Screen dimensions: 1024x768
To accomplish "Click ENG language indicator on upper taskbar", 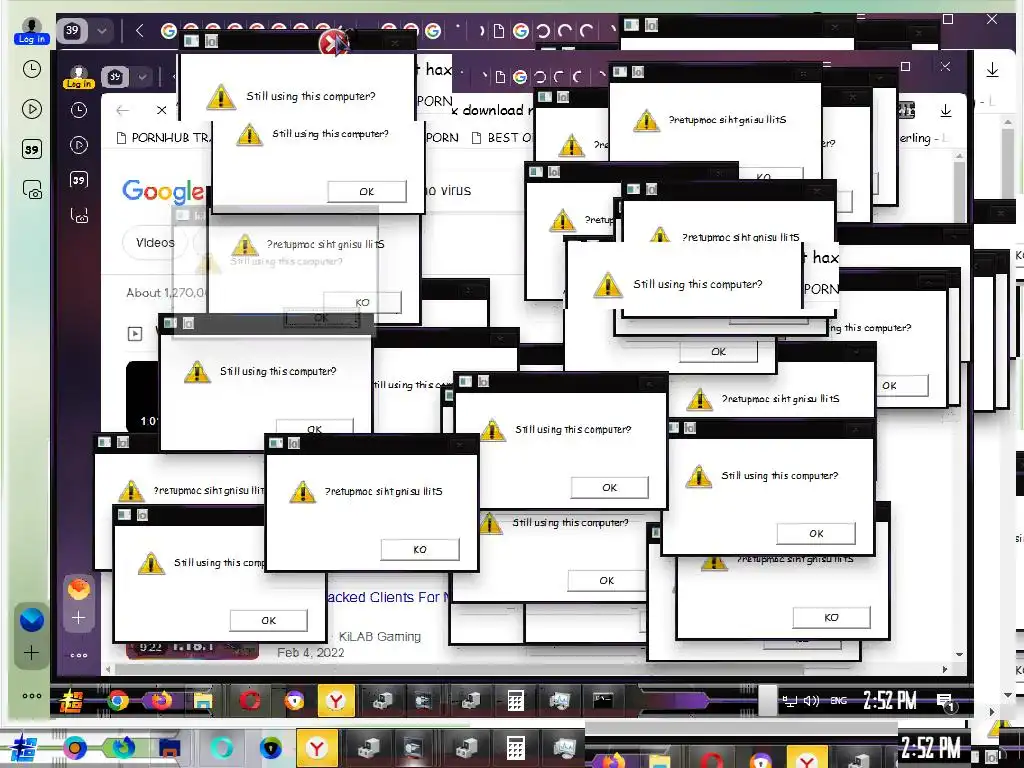I will (839, 701).
